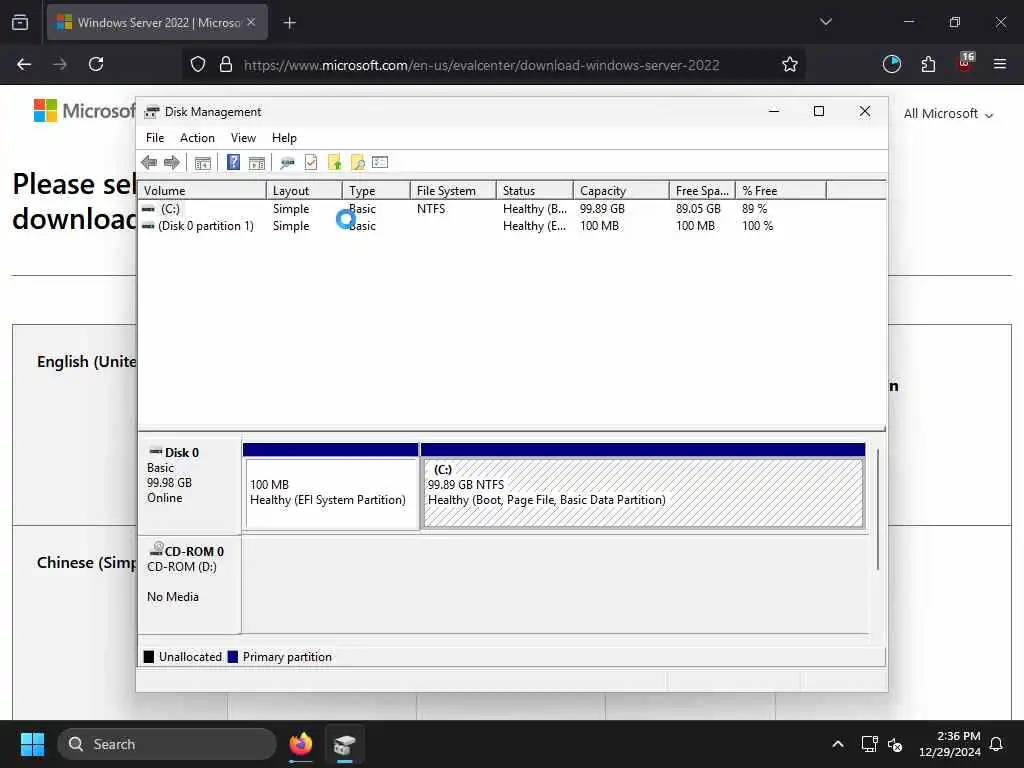
Task: Click the extension icon with 16 badge
Action: [965, 63]
